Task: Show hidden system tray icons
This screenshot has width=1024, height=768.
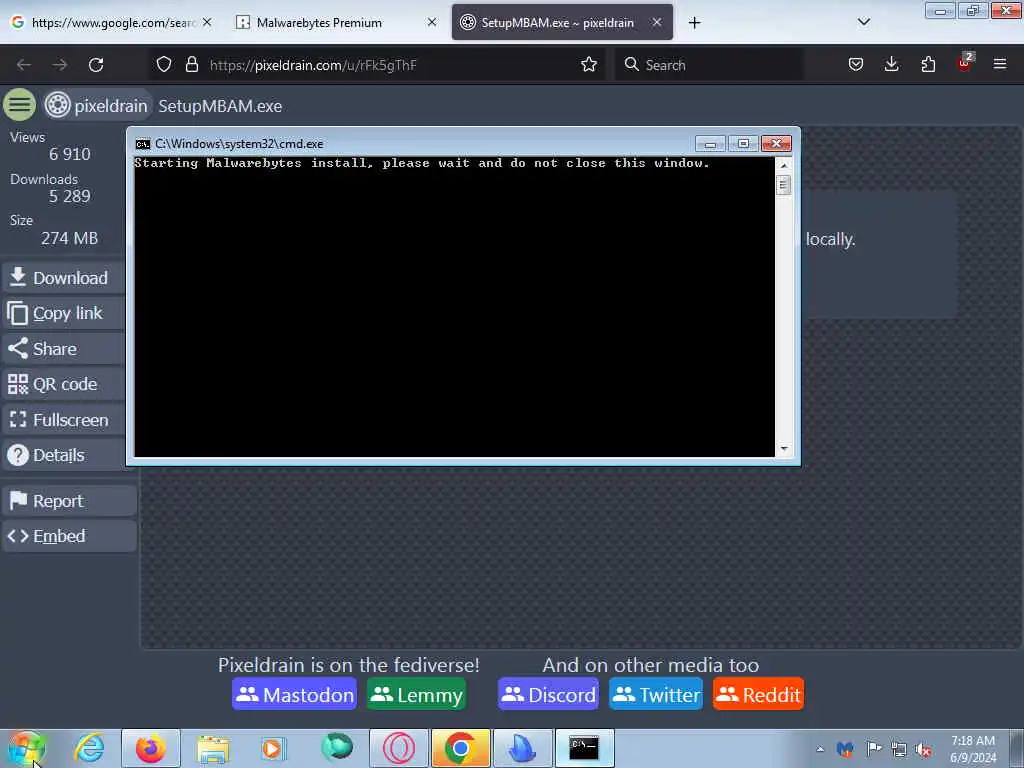Action: [x=820, y=749]
